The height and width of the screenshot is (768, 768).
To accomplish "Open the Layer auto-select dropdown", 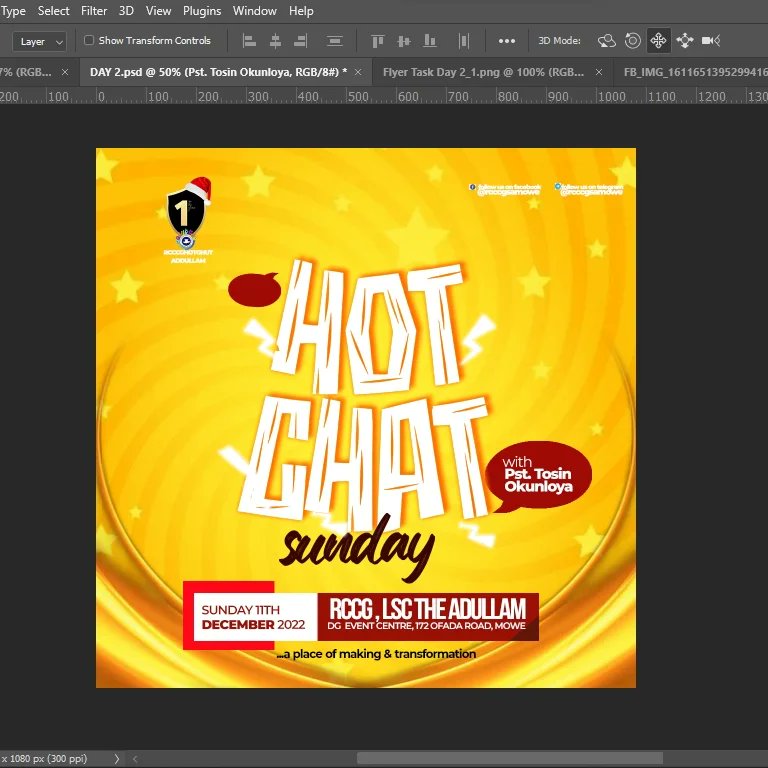I will coord(40,42).
